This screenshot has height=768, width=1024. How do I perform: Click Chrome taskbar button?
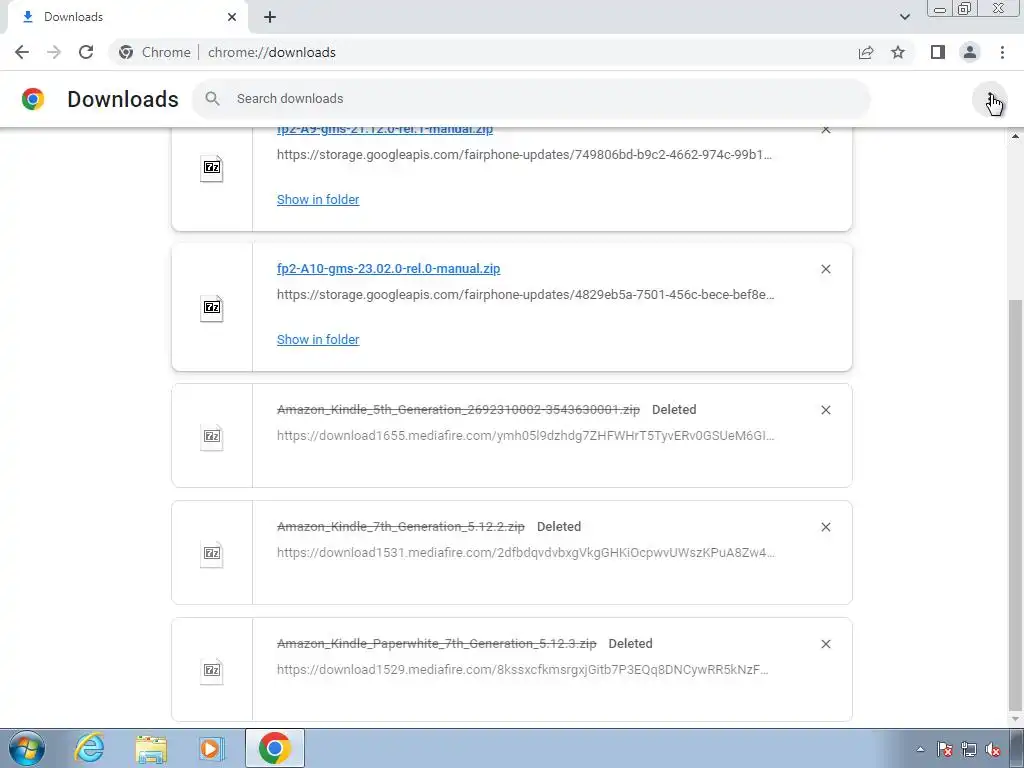pyautogui.click(x=275, y=748)
